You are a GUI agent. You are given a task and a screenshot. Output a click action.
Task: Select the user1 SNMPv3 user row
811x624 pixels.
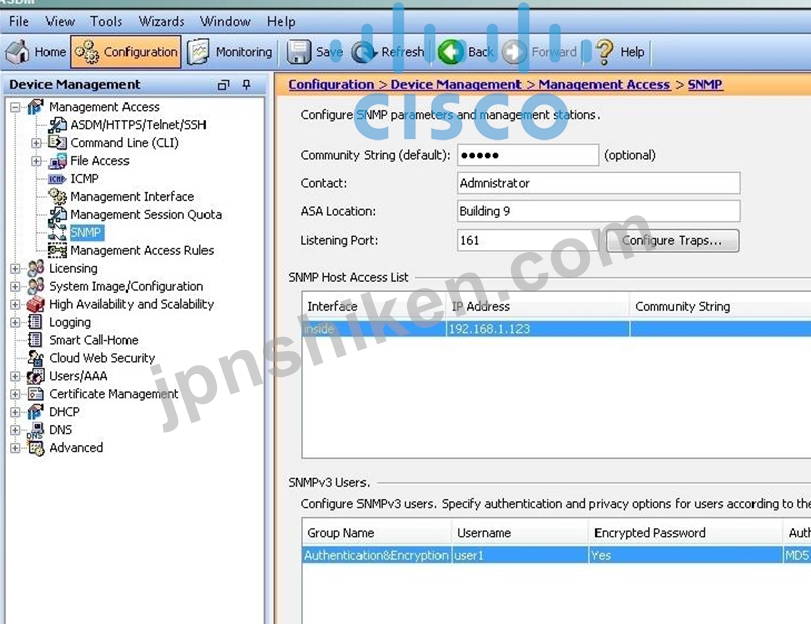557,555
